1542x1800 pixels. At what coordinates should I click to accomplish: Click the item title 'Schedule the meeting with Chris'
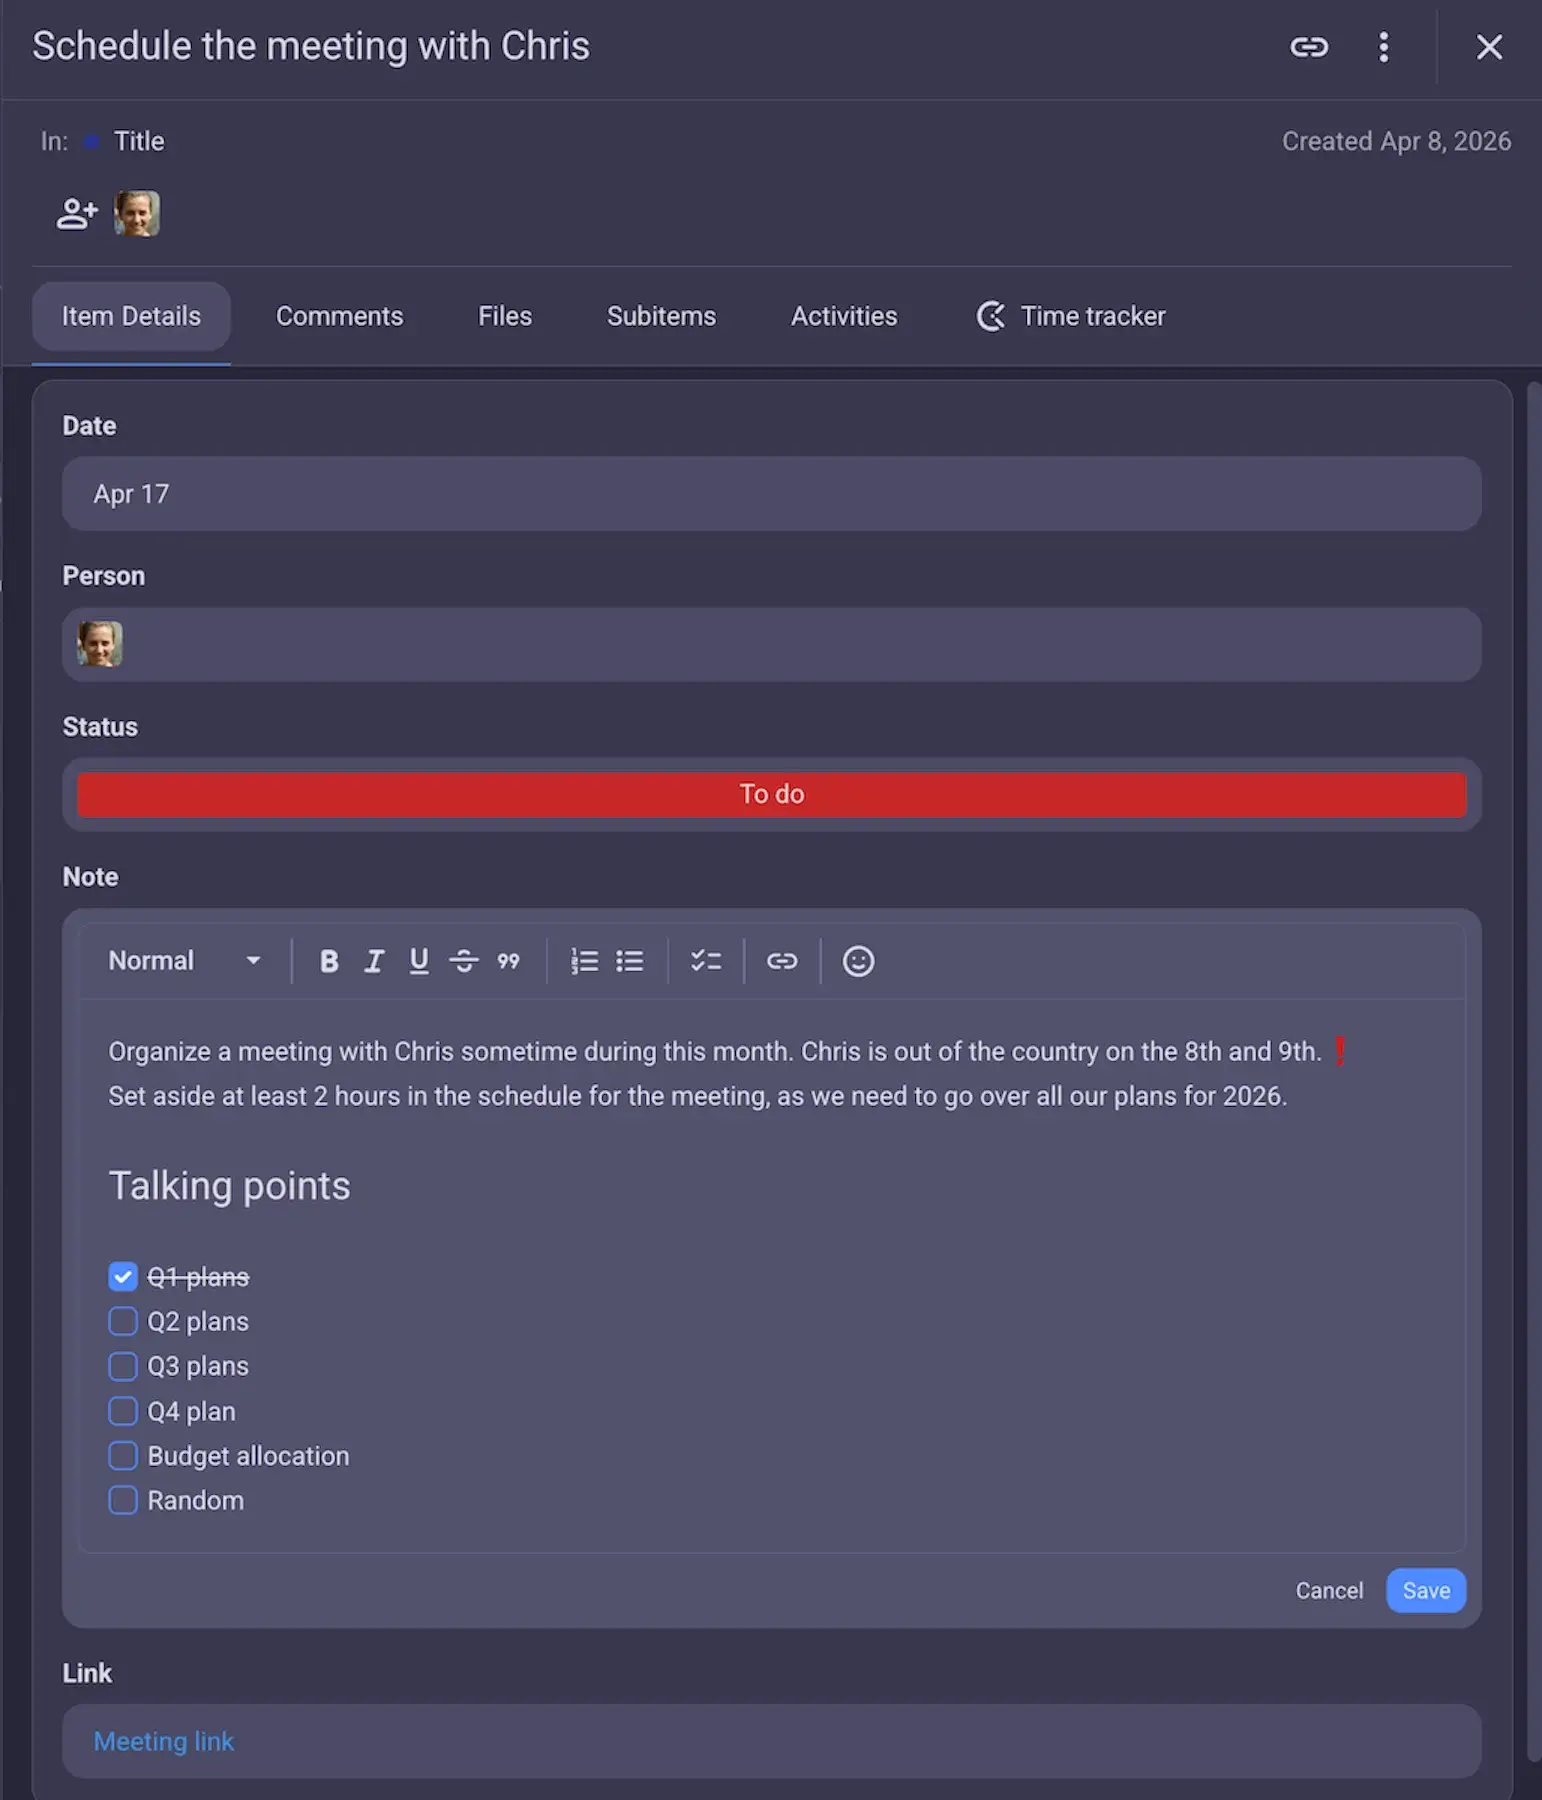(311, 47)
